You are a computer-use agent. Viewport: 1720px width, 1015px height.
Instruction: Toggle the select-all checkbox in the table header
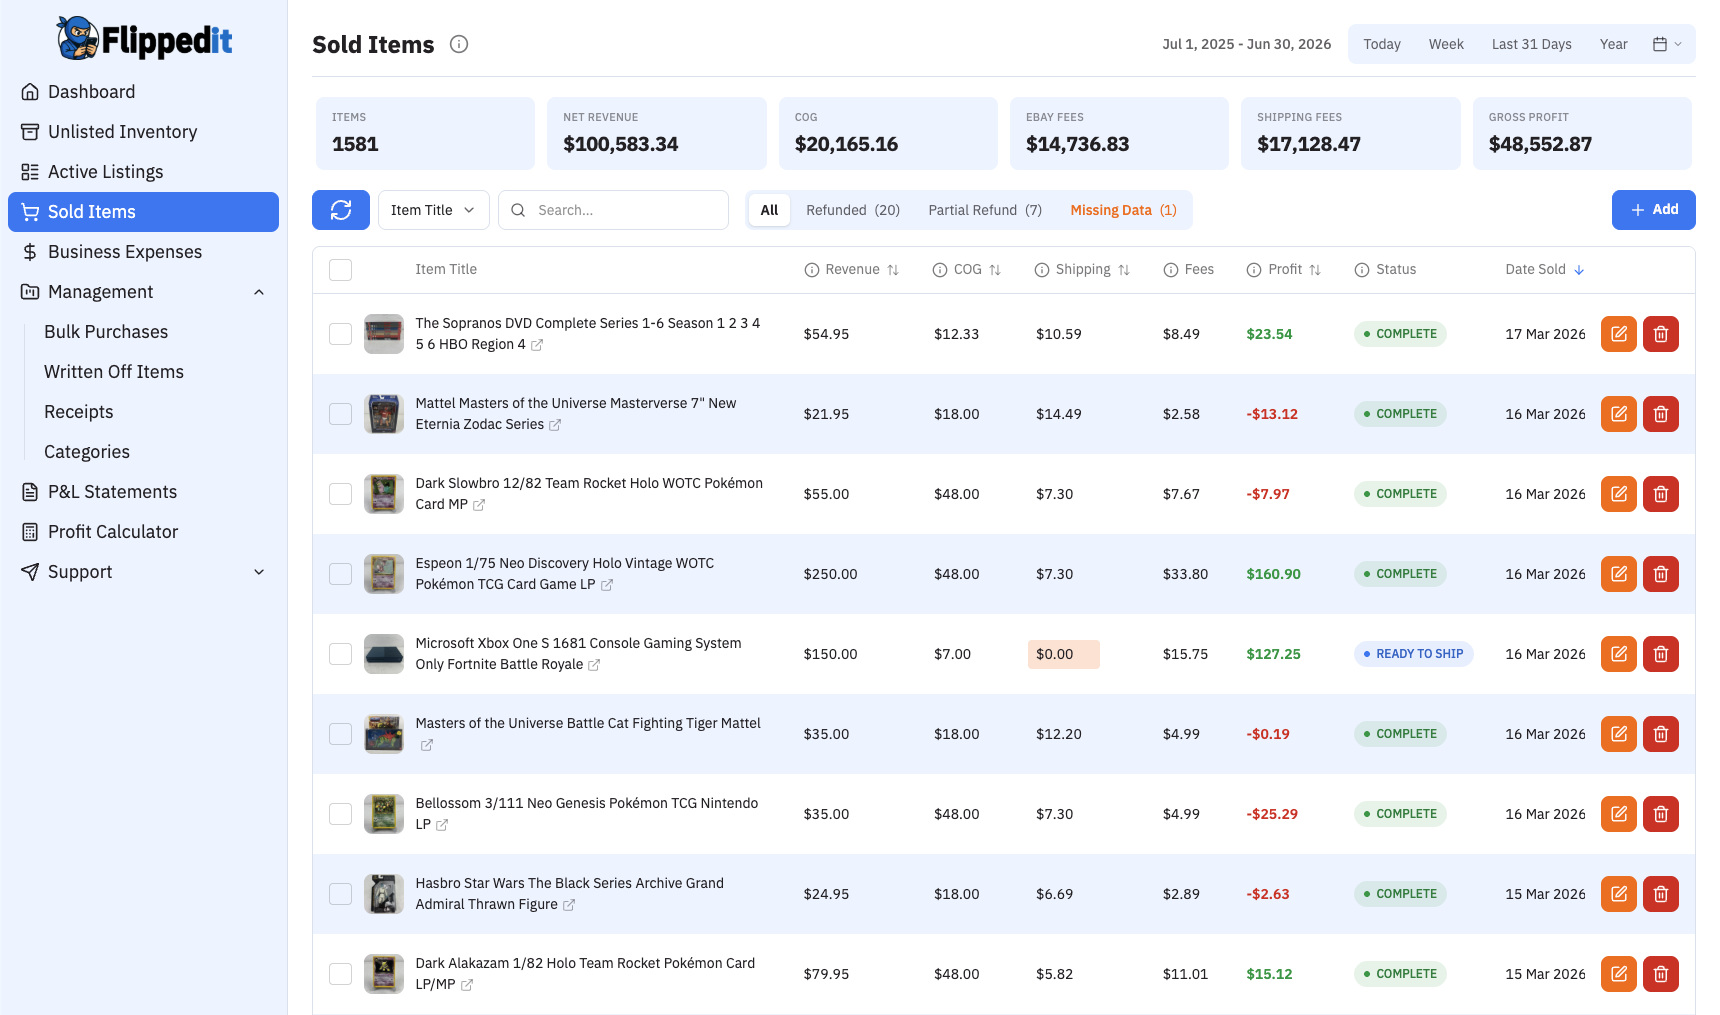click(340, 269)
